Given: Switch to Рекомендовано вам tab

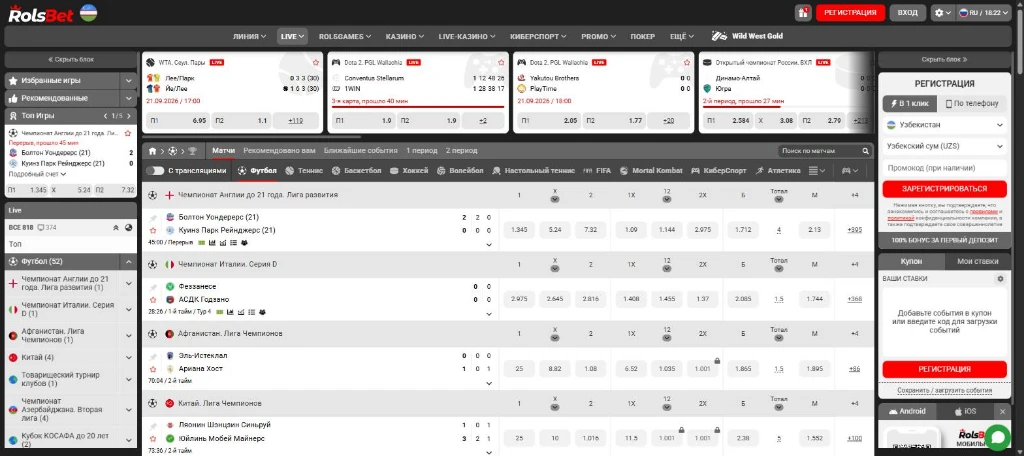Looking at the screenshot, I should click(x=280, y=150).
